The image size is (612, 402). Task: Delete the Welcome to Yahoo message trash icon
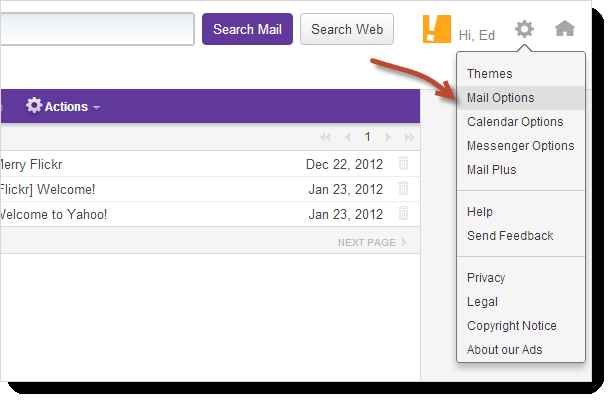[x=403, y=213]
